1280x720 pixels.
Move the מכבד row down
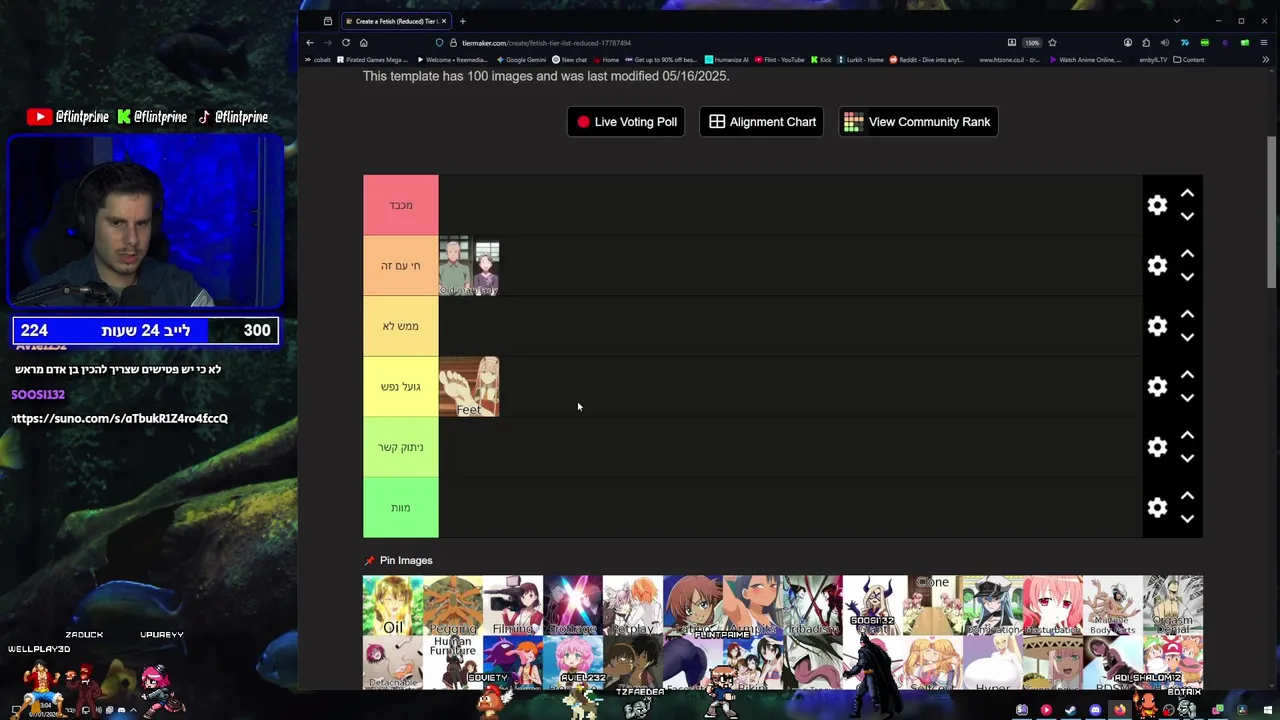click(1187, 216)
